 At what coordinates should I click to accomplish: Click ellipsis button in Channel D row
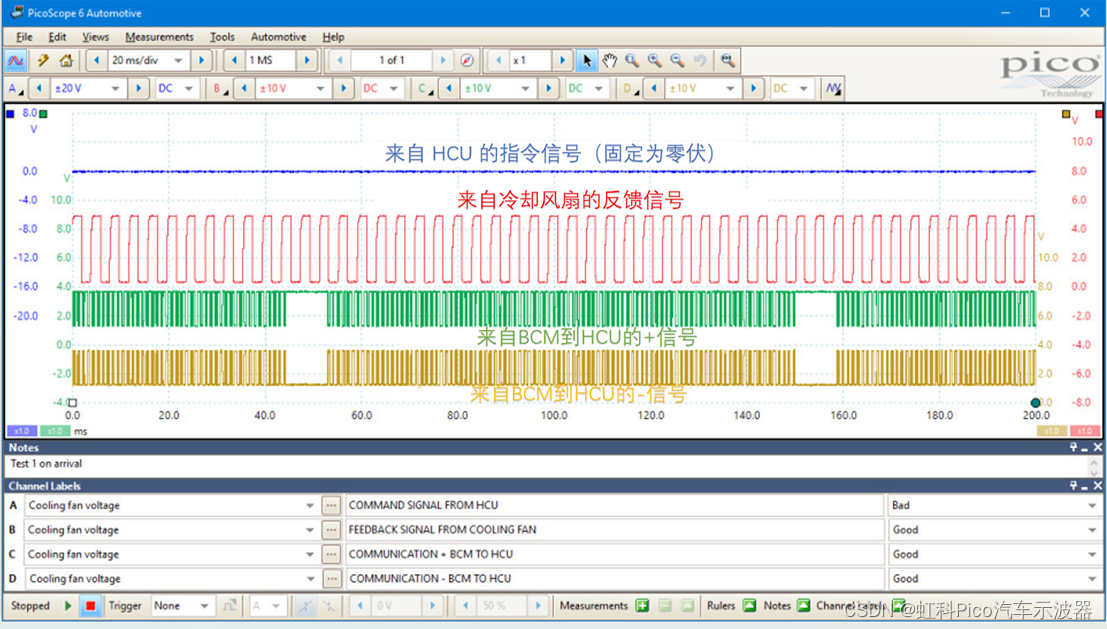coord(331,579)
